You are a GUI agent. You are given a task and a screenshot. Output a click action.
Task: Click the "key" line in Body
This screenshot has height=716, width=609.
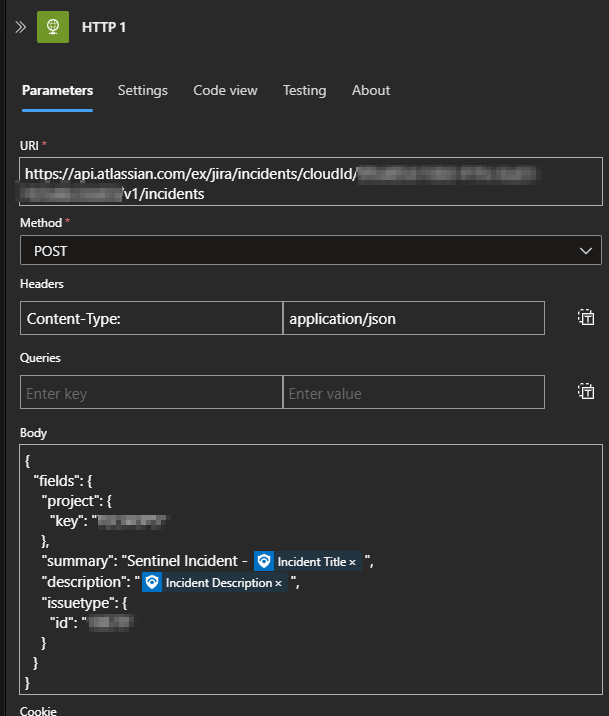tap(108, 521)
